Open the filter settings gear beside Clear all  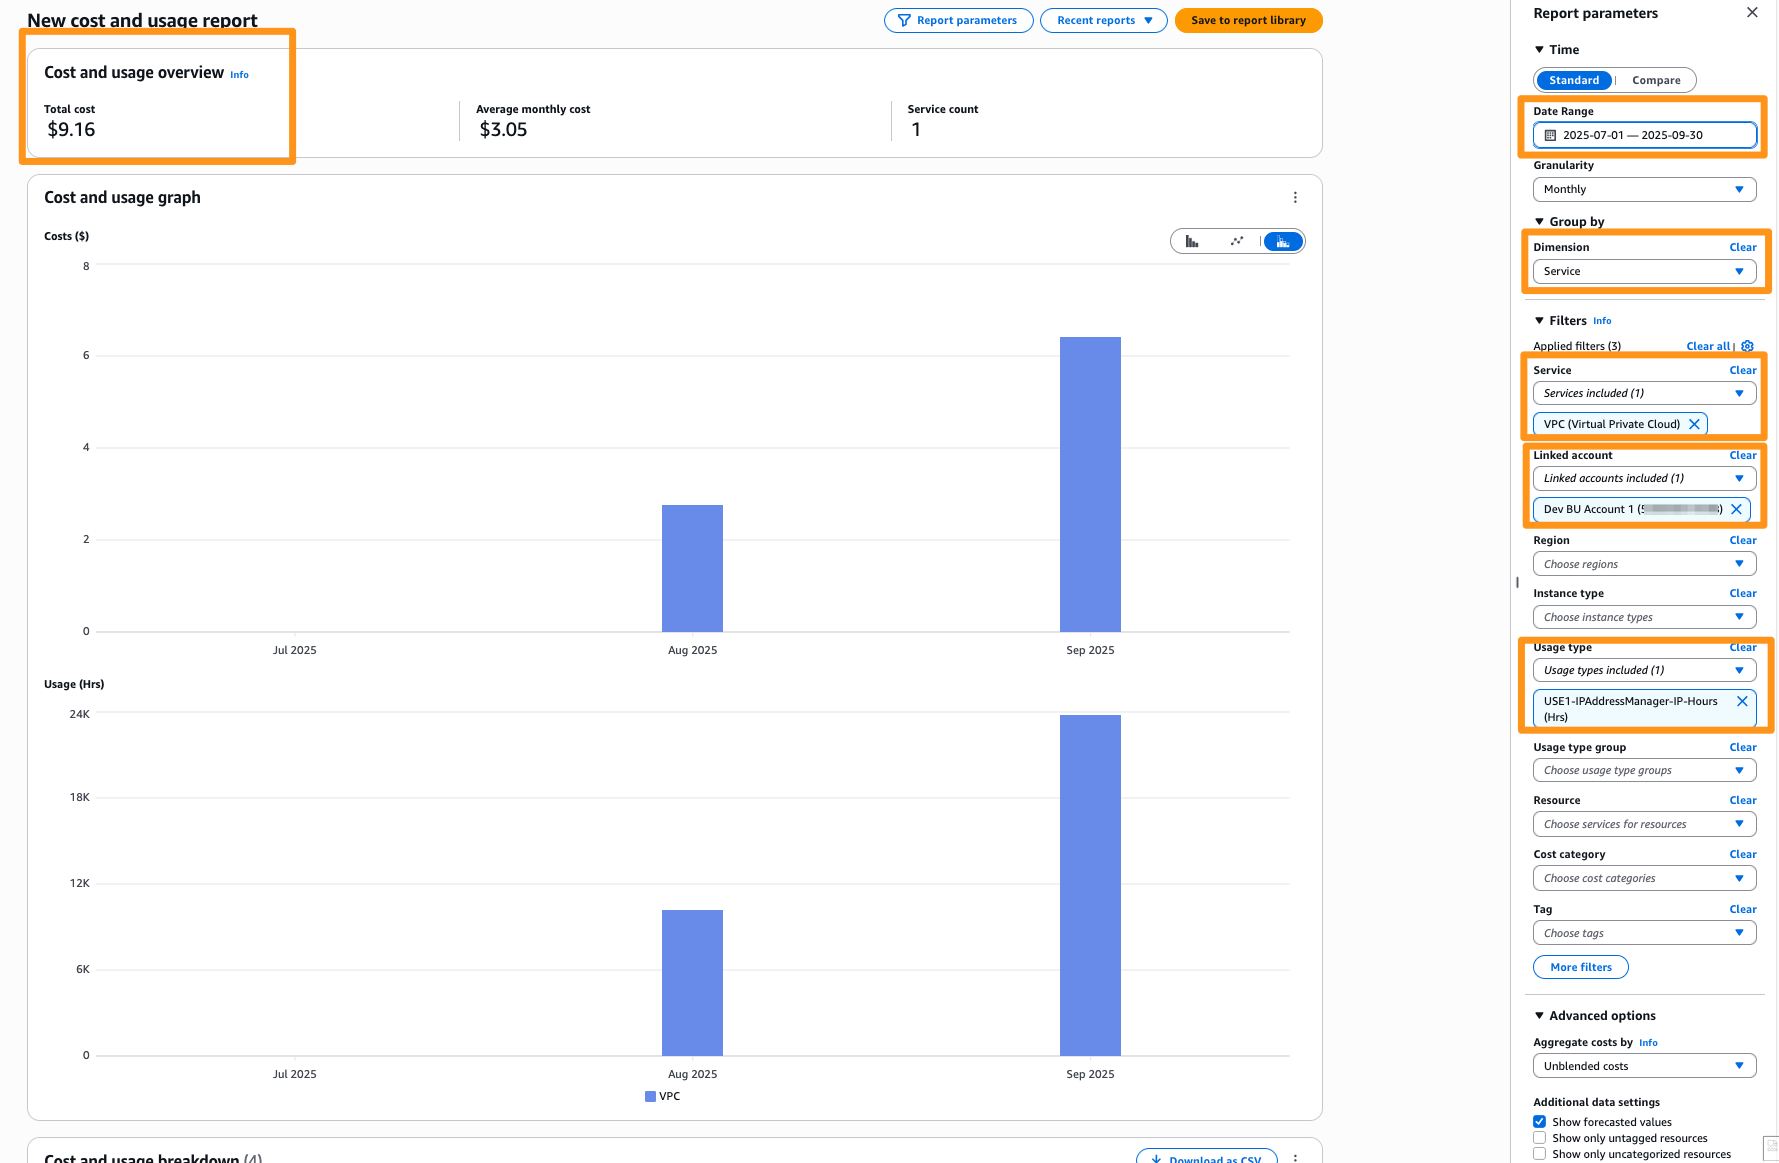pyautogui.click(x=1747, y=345)
